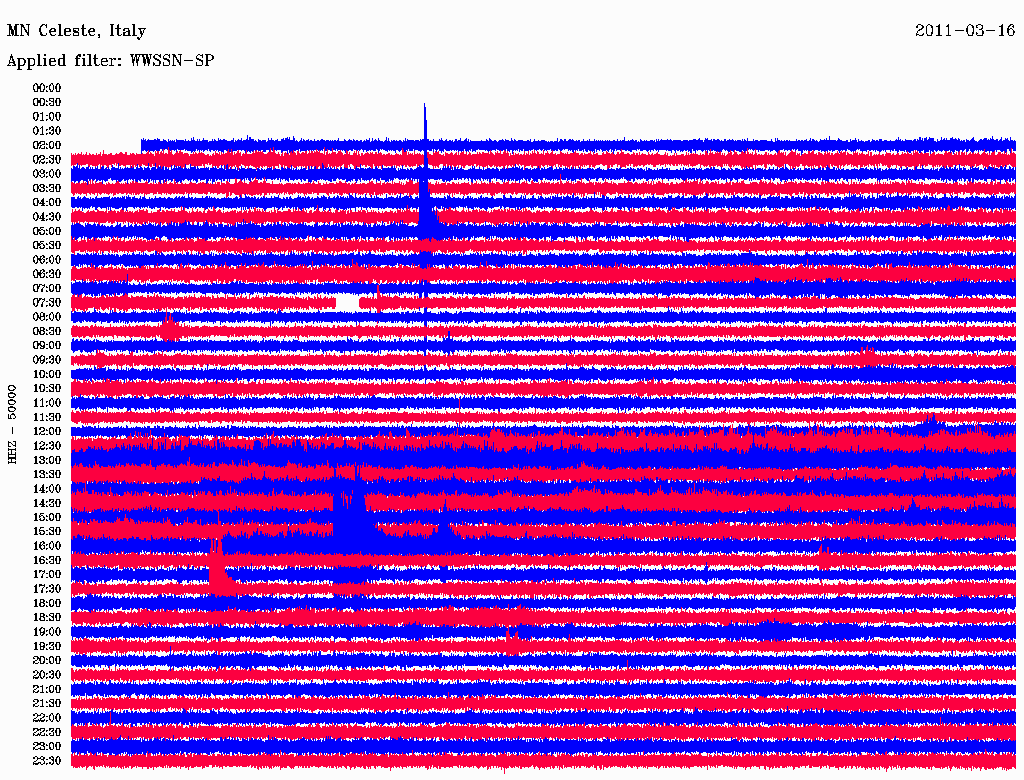This screenshot has width=1024, height=780.
Task: Click the 09:00 time label
Action: click(46, 346)
